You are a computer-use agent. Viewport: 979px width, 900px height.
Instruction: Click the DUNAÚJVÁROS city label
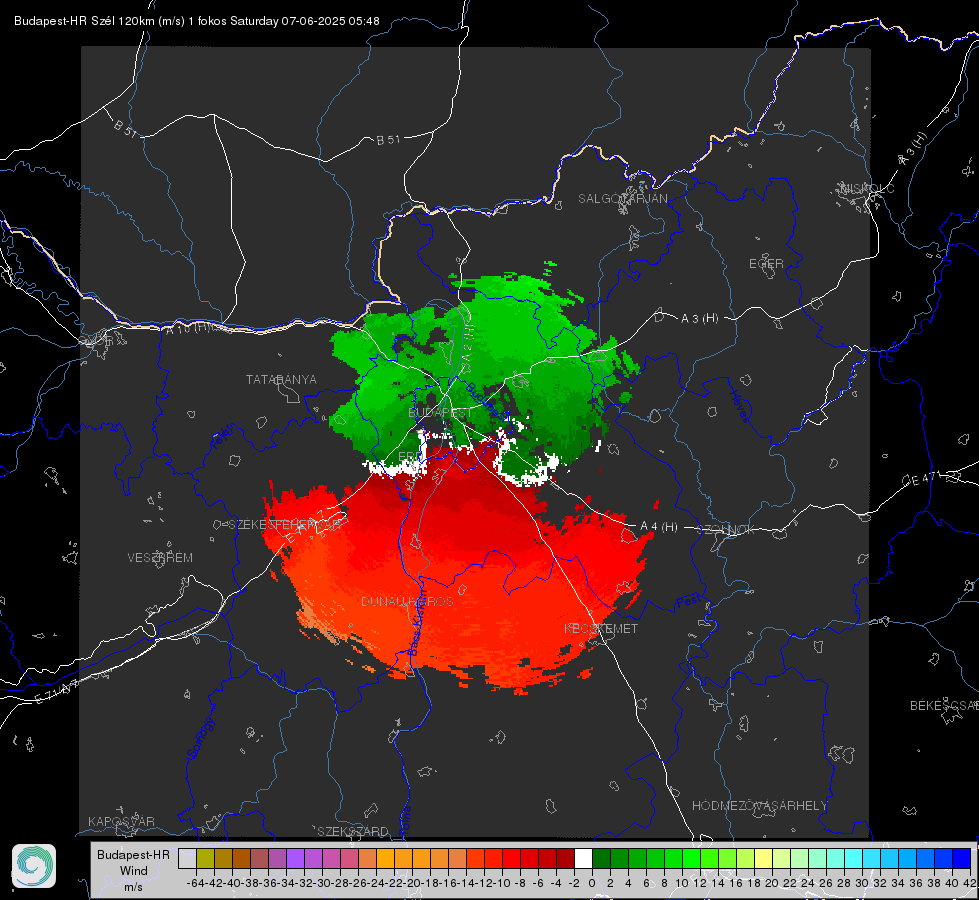point(407,601)
